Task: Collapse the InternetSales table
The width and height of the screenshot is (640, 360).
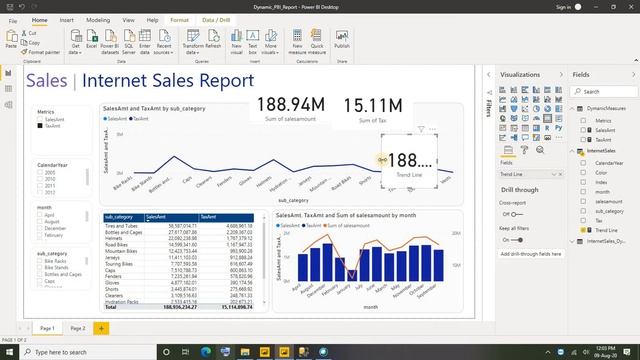Action: (572, 151)
